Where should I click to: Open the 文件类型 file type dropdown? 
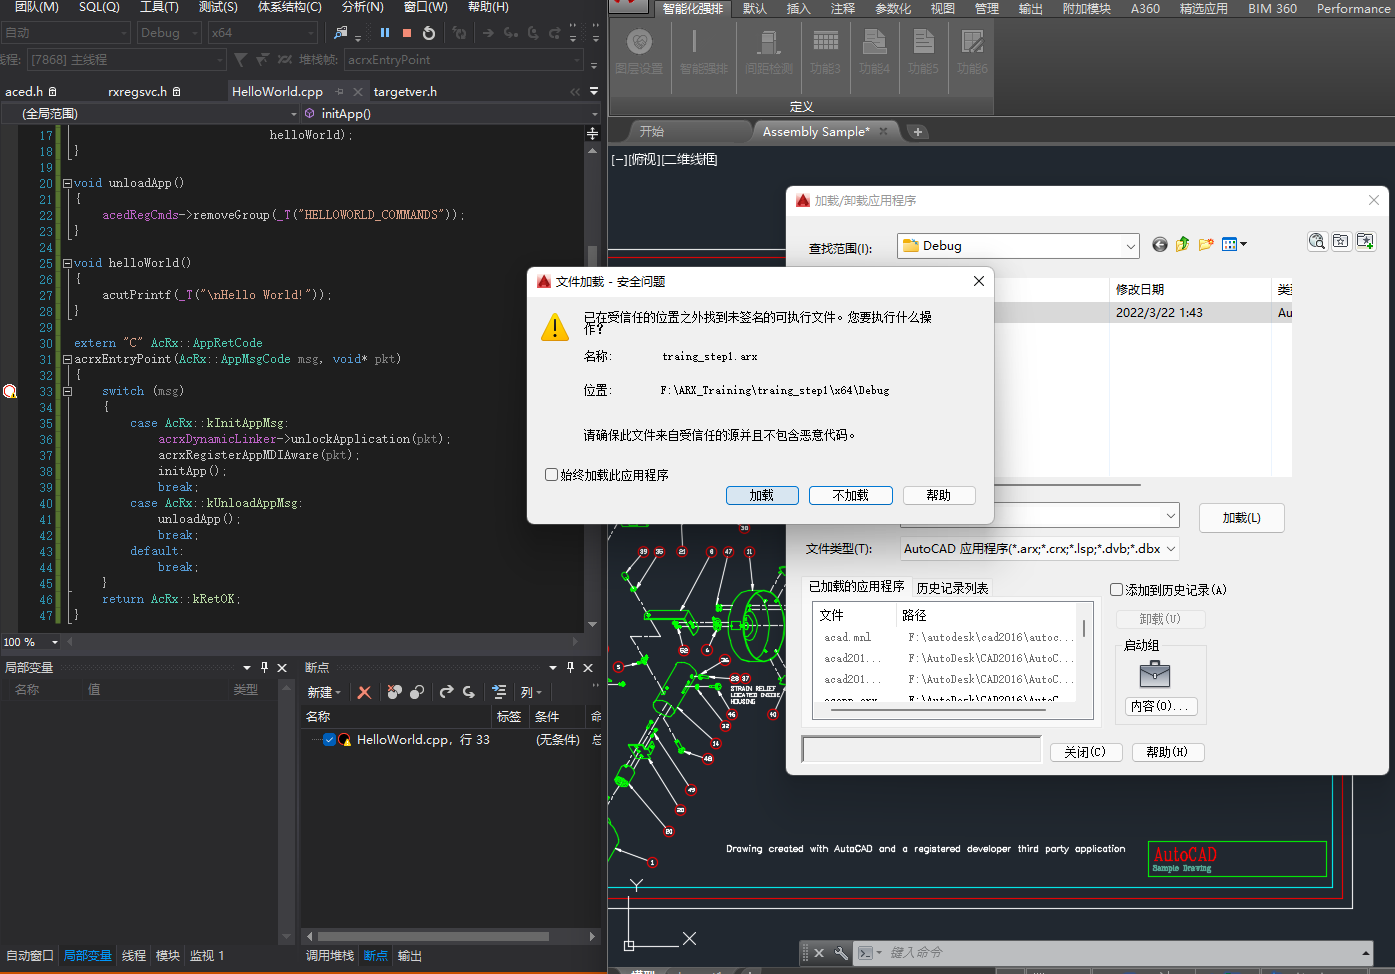[1170, 549]
